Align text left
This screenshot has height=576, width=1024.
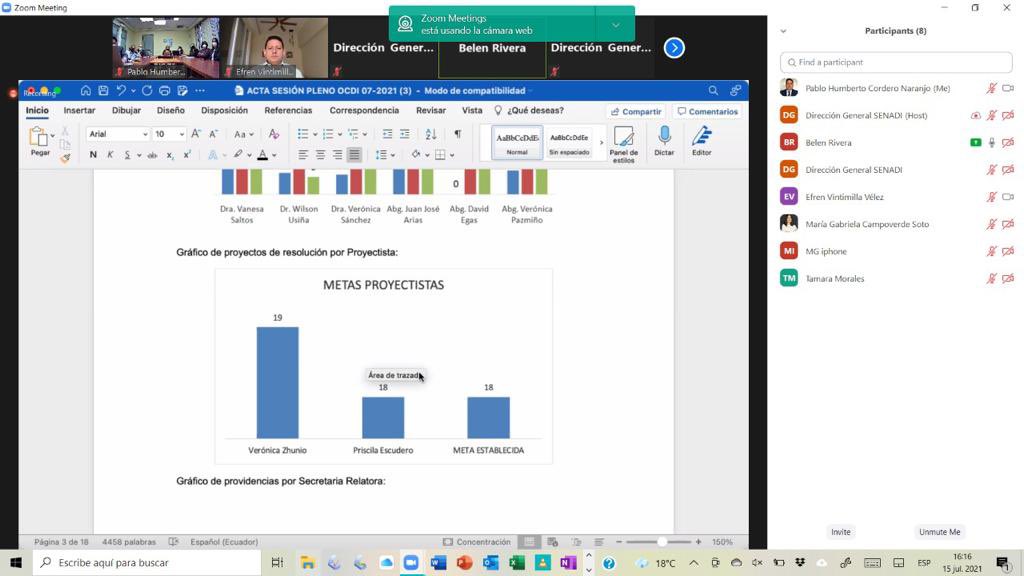(x=303, y=155)
